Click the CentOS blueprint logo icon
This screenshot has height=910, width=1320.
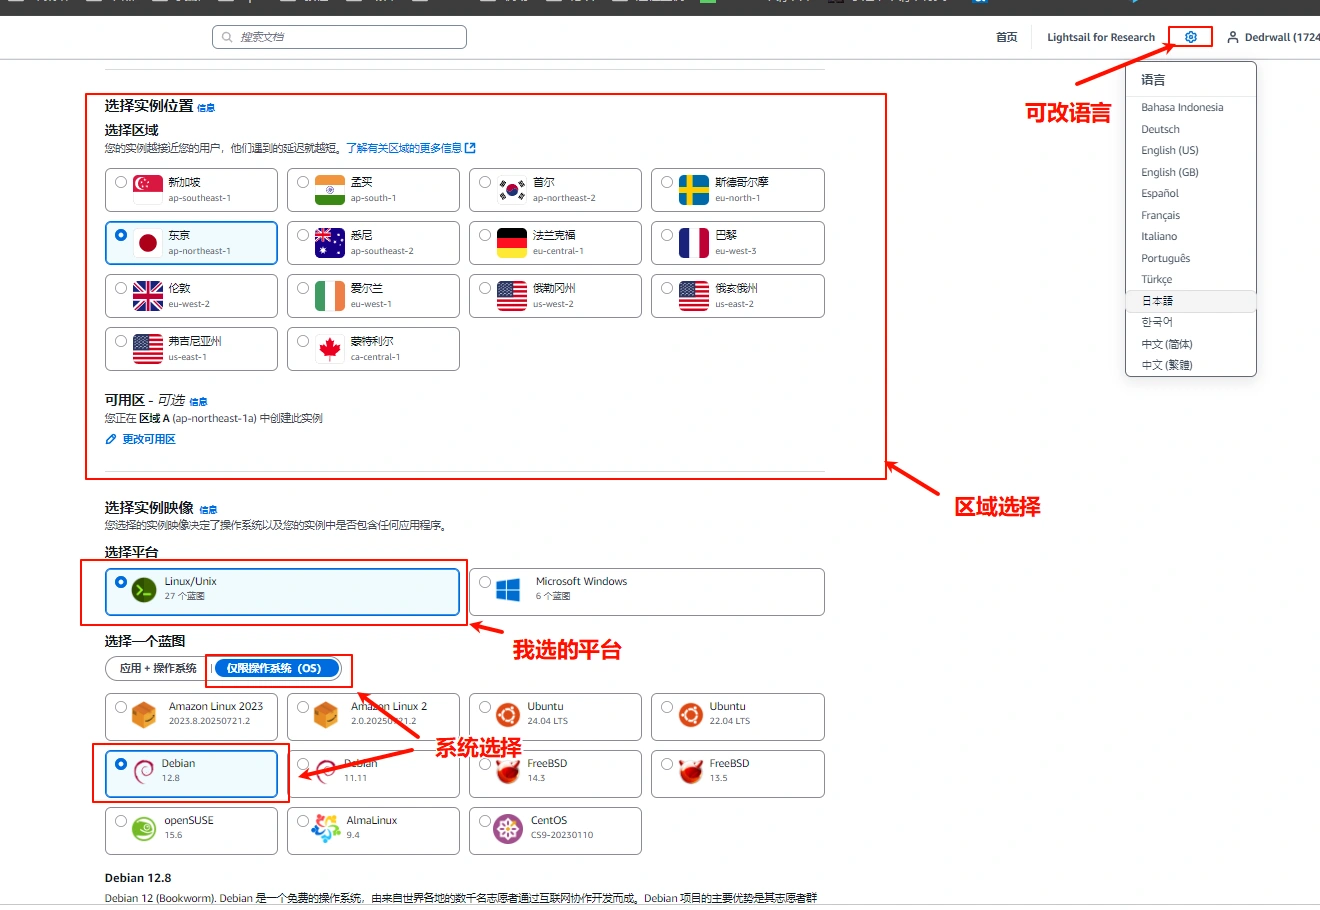coord(508,828)
